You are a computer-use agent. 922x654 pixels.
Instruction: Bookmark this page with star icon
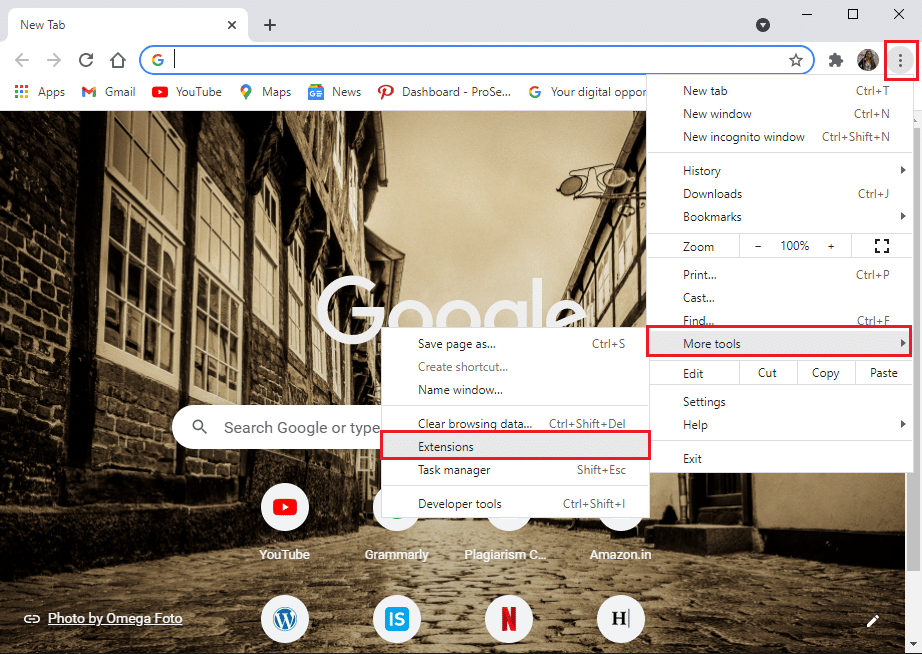796,60
